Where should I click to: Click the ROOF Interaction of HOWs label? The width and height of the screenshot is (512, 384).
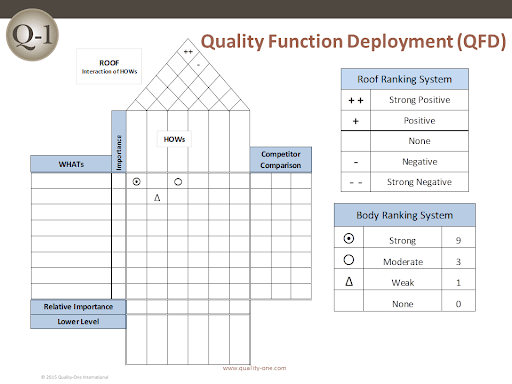tap(109, 67)
